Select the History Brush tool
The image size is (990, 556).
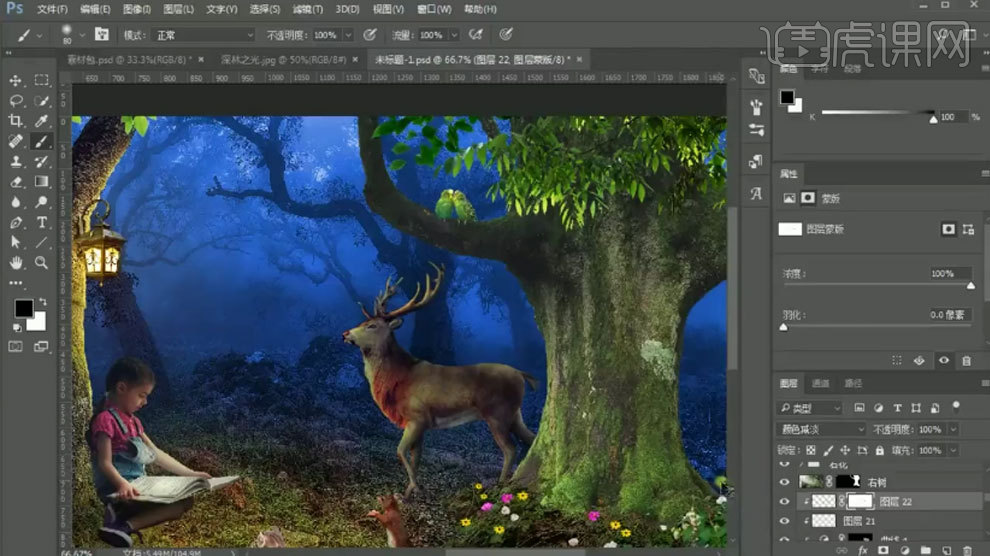tap(42, 162)
